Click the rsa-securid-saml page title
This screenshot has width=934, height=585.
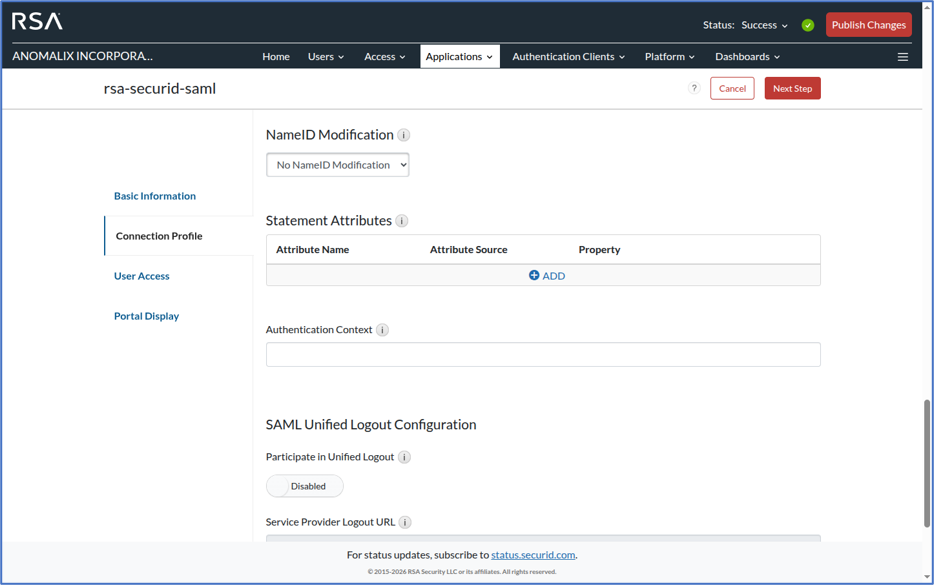click(160, 89)
